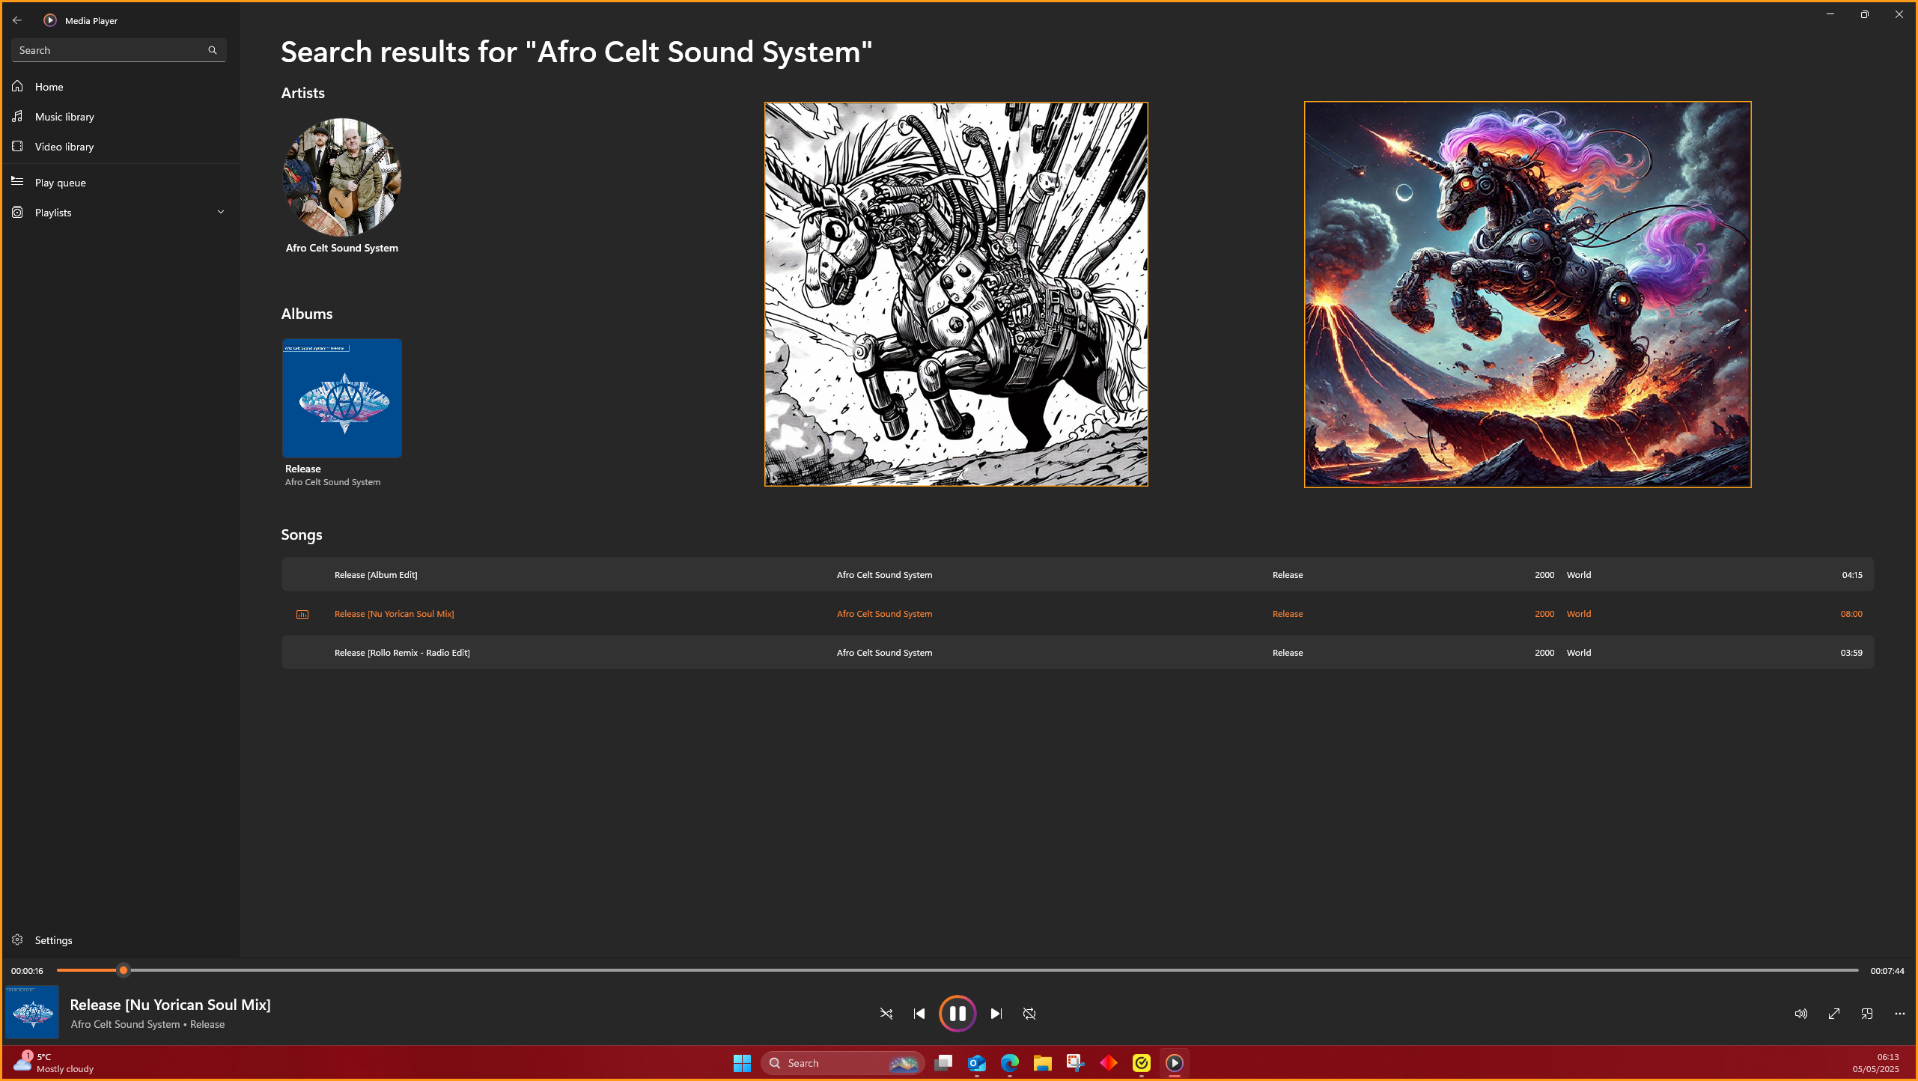Viewport: 1918px width, 1081px height.
Task: Open more playback options menu
Action: click(1900, 1013)
